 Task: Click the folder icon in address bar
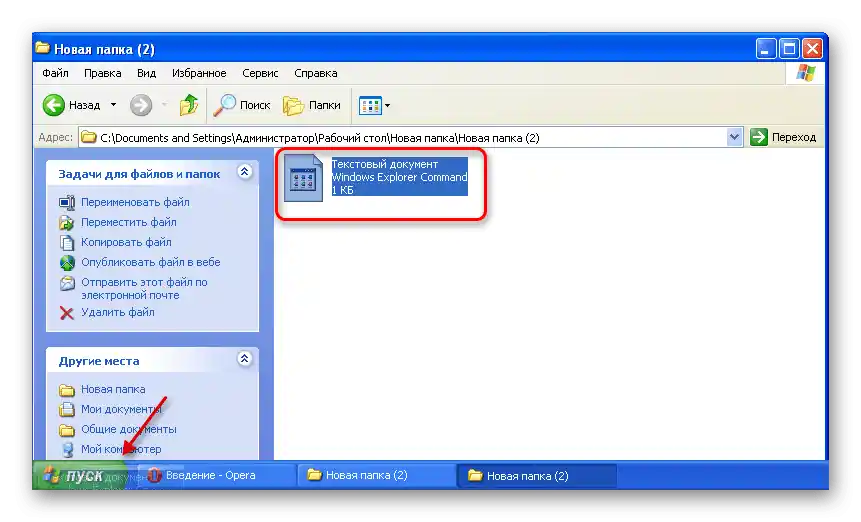[88, 137]
